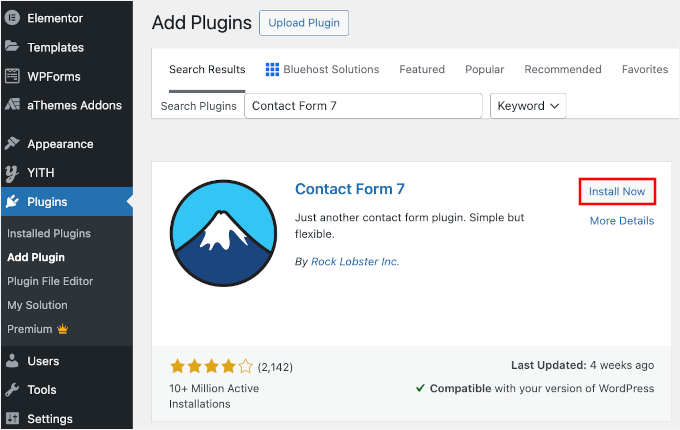Click the Tools wrench icon
Image resolution: width=680 pixels, height=430 pixels.
point(12,390)
